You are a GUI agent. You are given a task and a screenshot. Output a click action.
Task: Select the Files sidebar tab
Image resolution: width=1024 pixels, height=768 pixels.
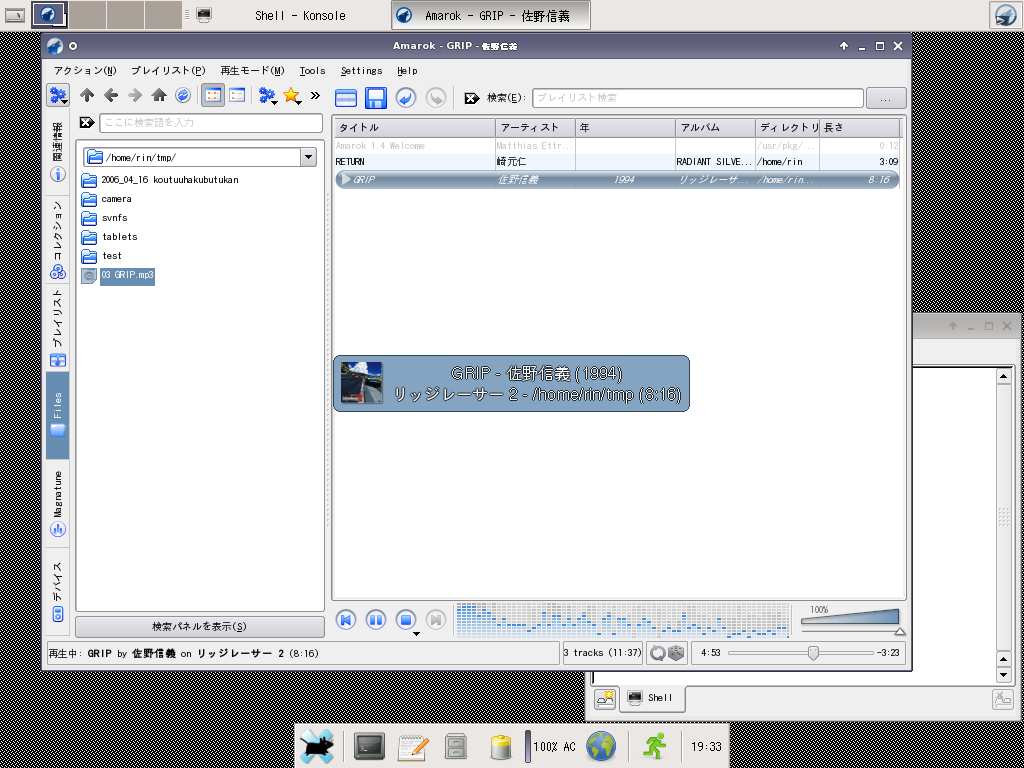[x=57, y=415]
